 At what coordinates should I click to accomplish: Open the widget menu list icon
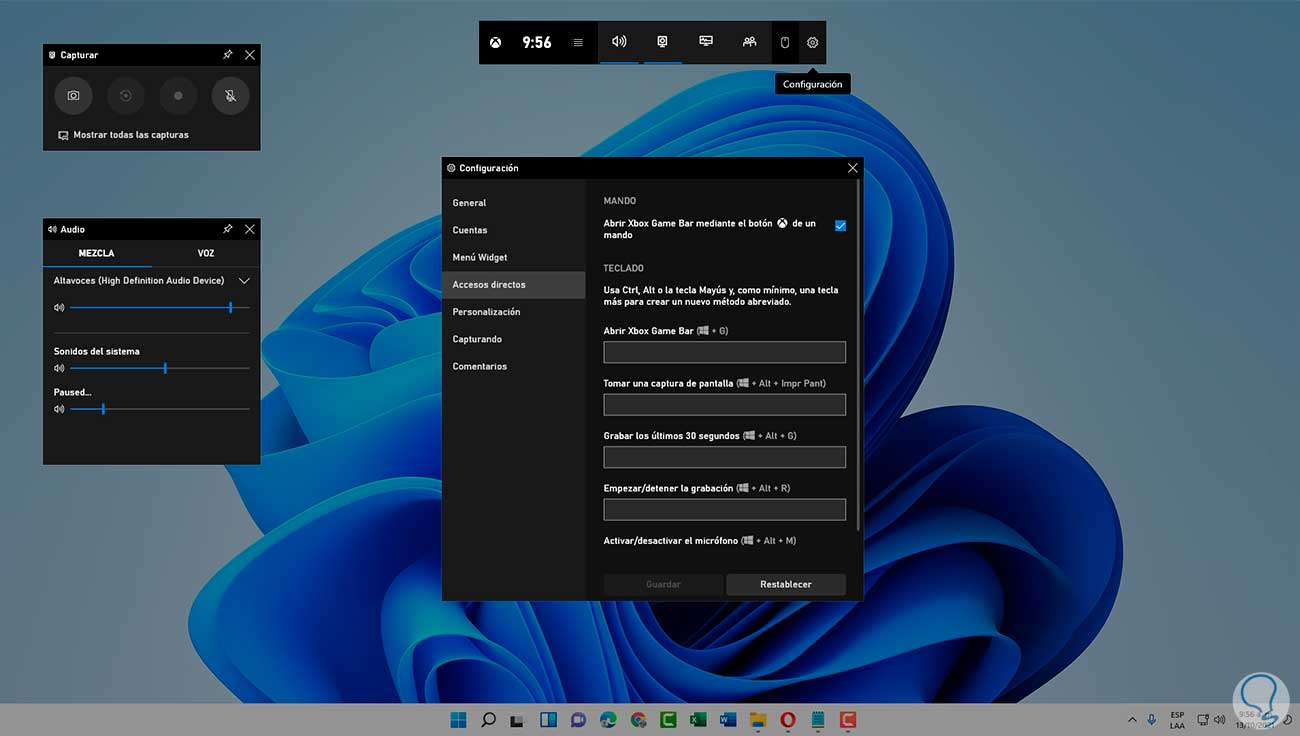point(578,43)
